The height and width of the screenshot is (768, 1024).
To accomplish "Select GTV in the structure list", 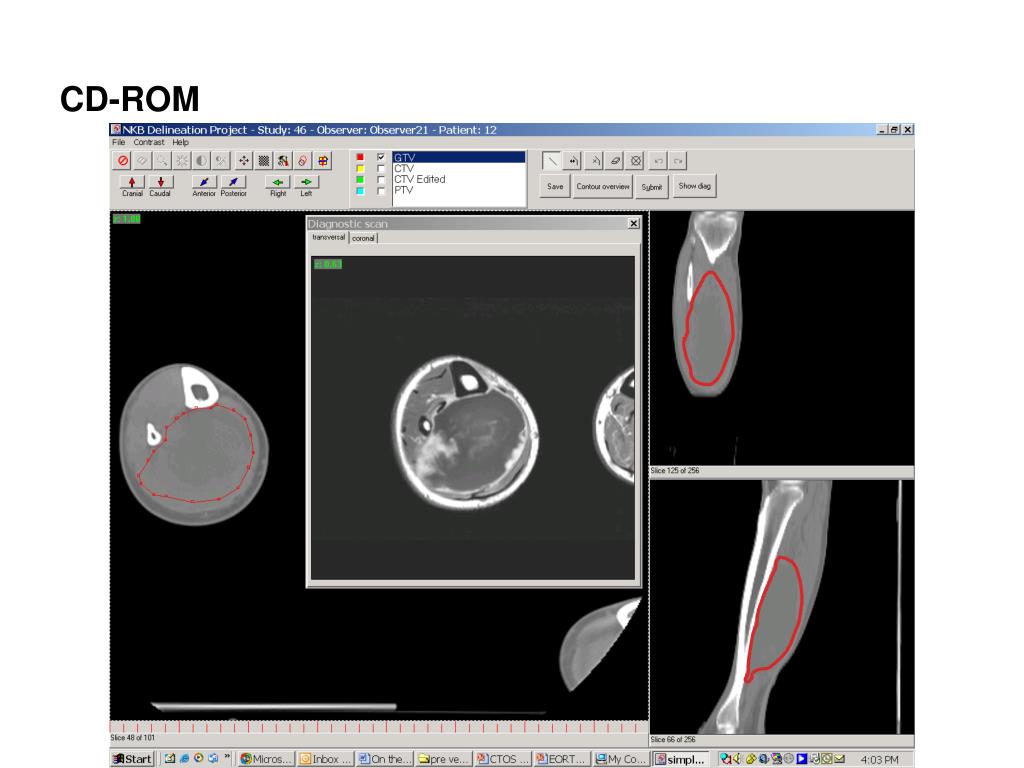I will pos(459,157).
